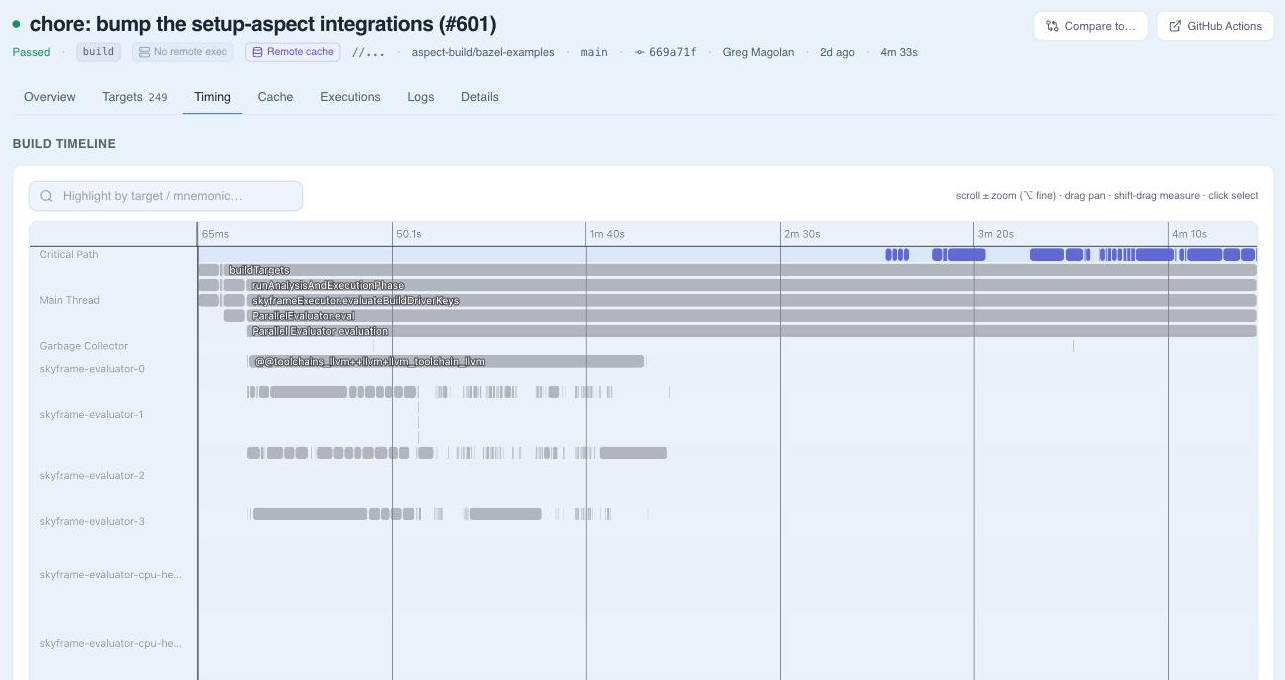Switch to the Targets 249 tab

coord(135,97)
